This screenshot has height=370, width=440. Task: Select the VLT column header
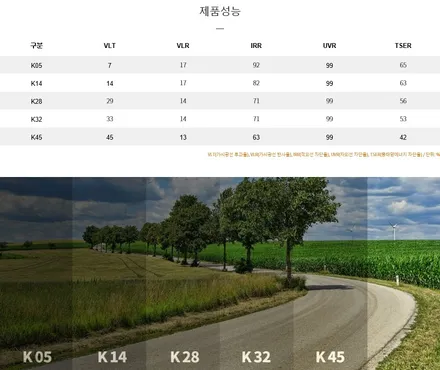coord(110,46)
